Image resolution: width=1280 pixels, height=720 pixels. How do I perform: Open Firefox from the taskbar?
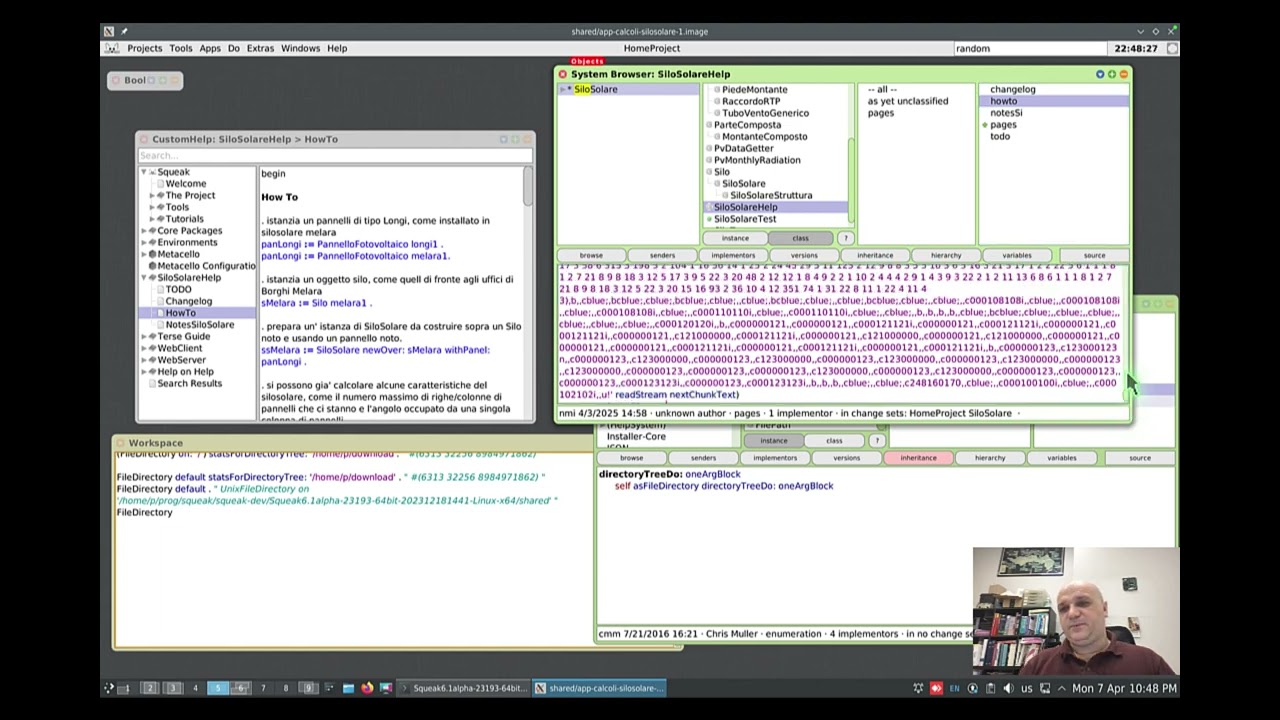(x=367, y=688)
